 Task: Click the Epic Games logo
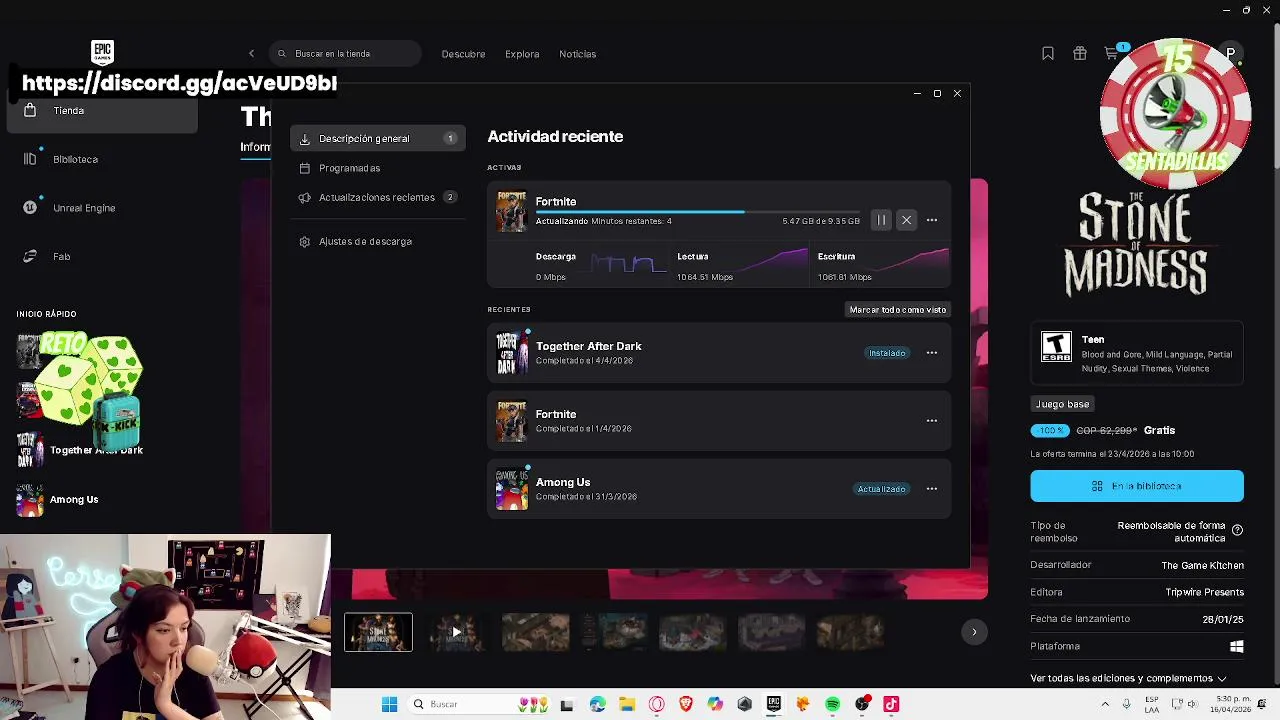coord(102,53)
